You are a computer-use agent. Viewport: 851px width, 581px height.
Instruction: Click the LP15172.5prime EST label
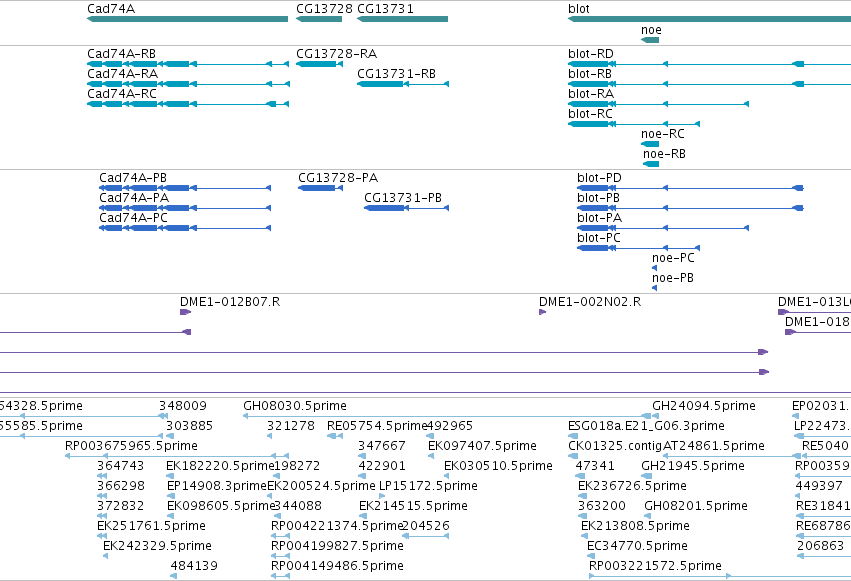point(428,487)
